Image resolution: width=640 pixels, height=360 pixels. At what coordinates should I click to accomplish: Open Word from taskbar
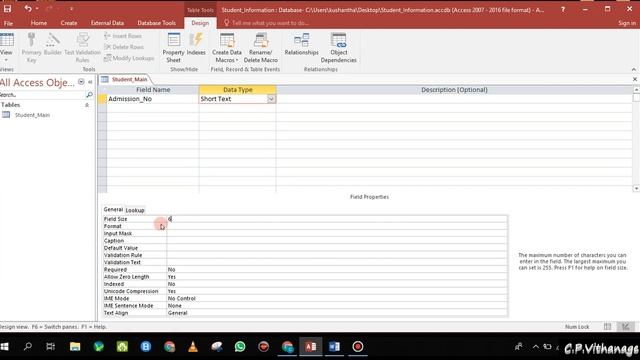[x=334, y=347]
